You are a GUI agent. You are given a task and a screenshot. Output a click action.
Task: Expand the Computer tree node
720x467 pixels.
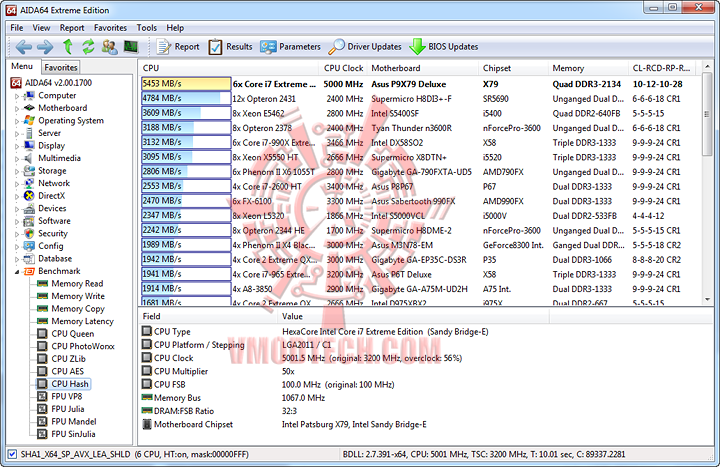click(17, 96)
